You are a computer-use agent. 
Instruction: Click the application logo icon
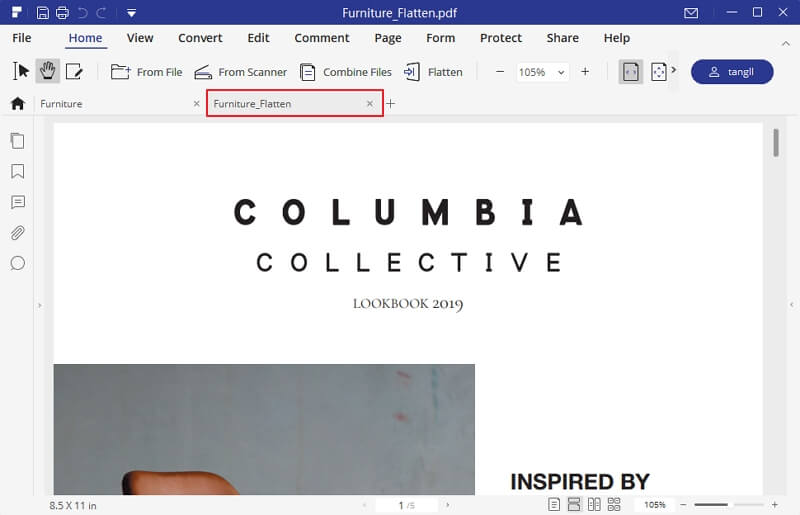point(17,12)
